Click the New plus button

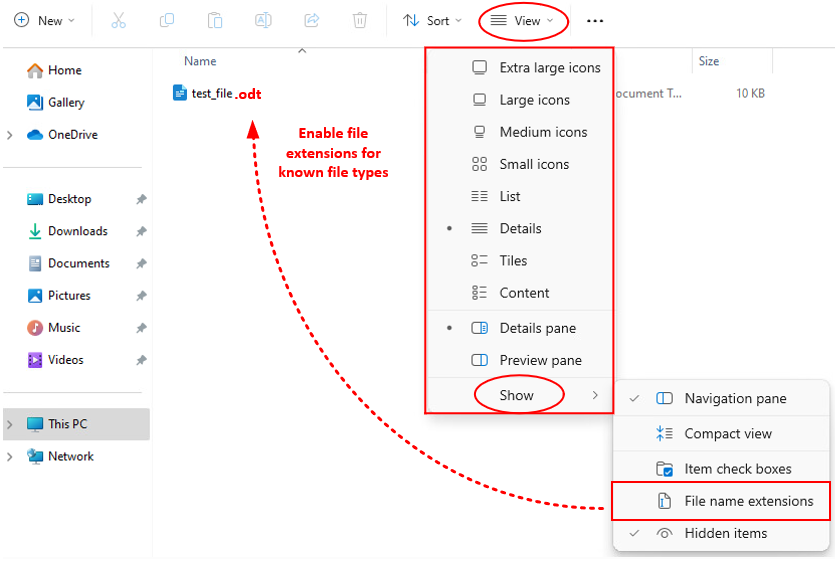coord(44,21)
